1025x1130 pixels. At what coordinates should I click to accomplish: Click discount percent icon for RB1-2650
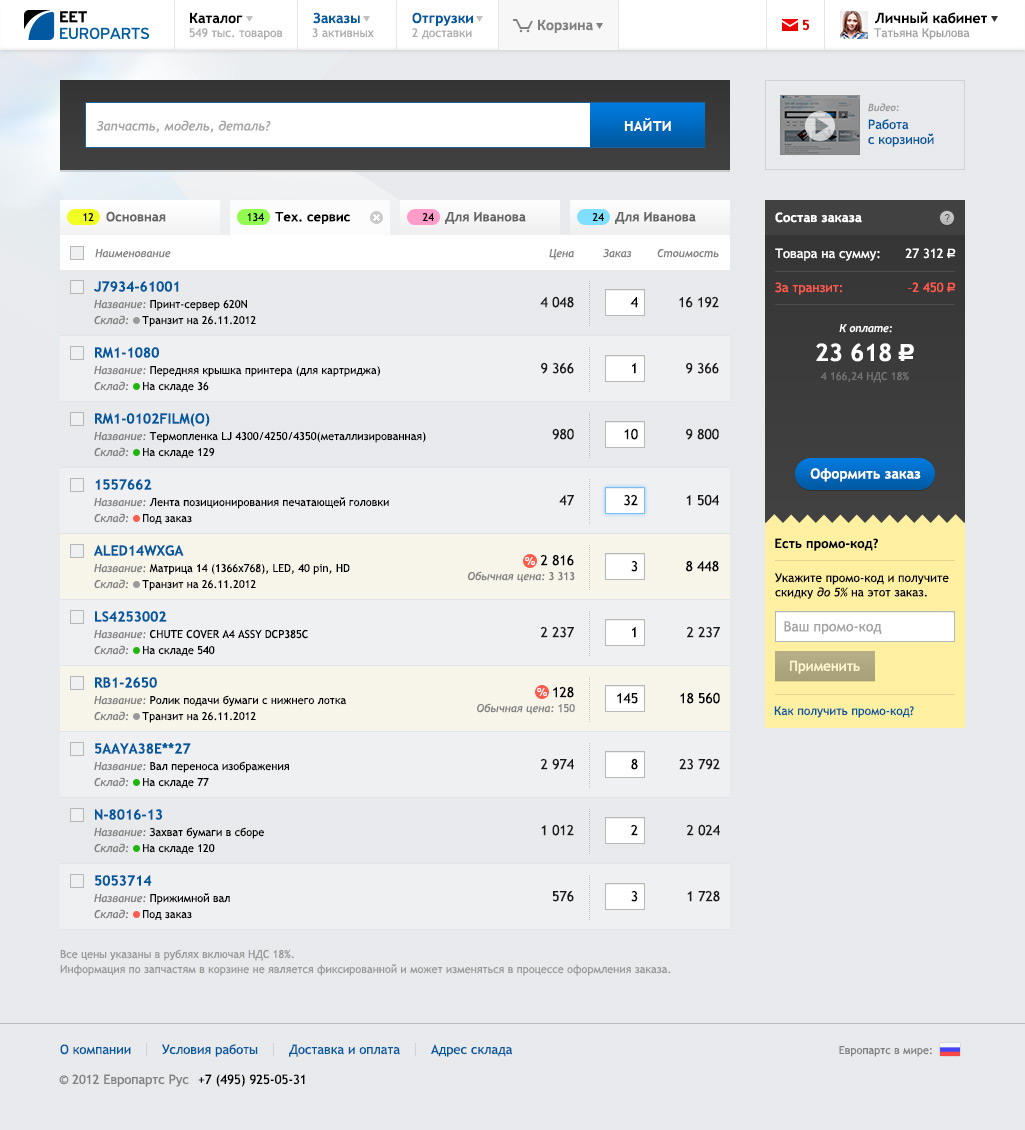(542, 692)
